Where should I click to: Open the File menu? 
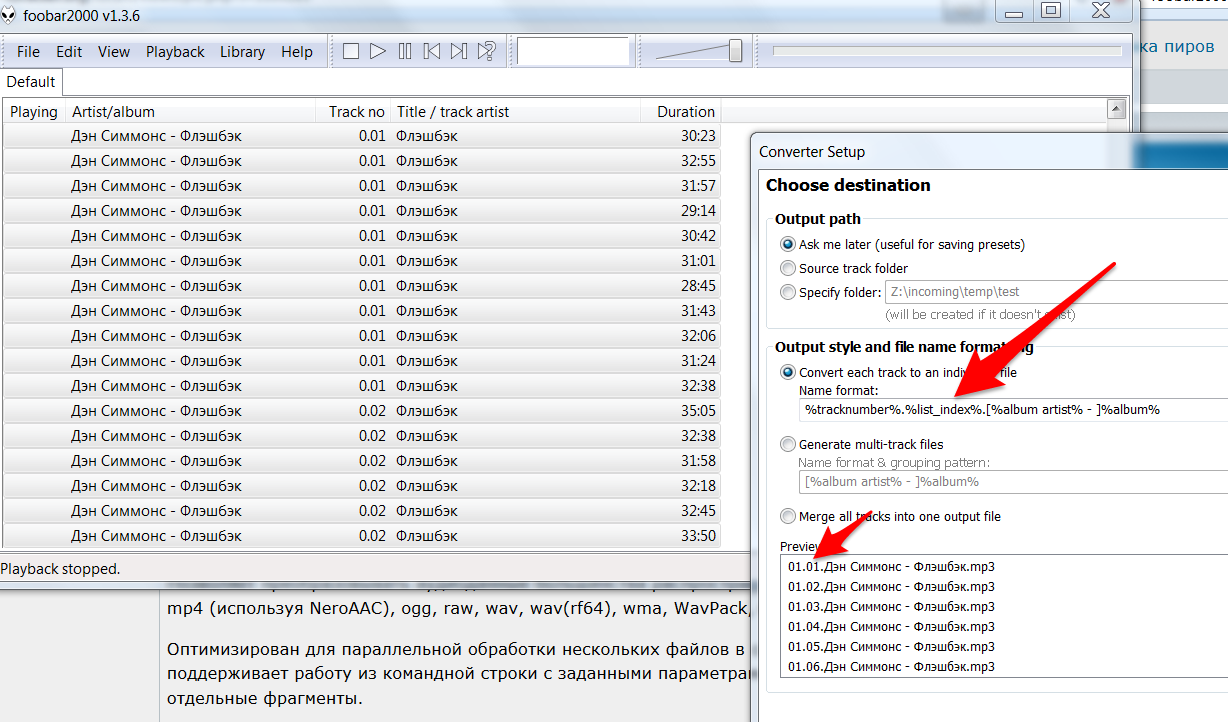[x=28, y=52]
